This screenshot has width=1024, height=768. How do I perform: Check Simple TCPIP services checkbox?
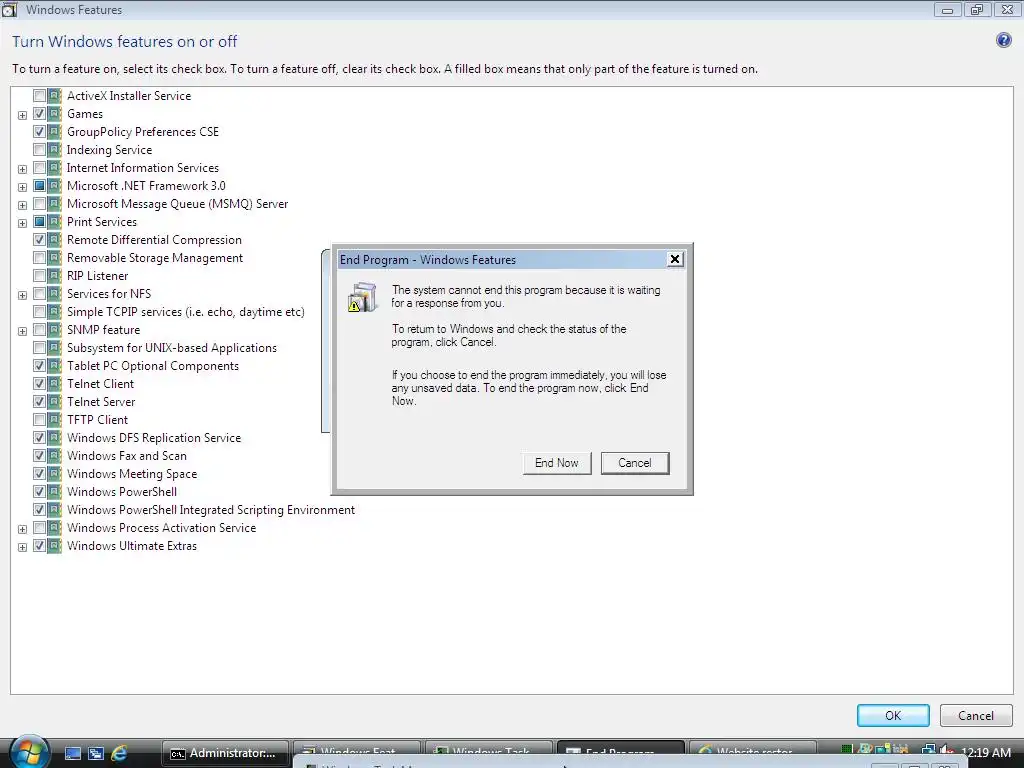tap(39, 312)
